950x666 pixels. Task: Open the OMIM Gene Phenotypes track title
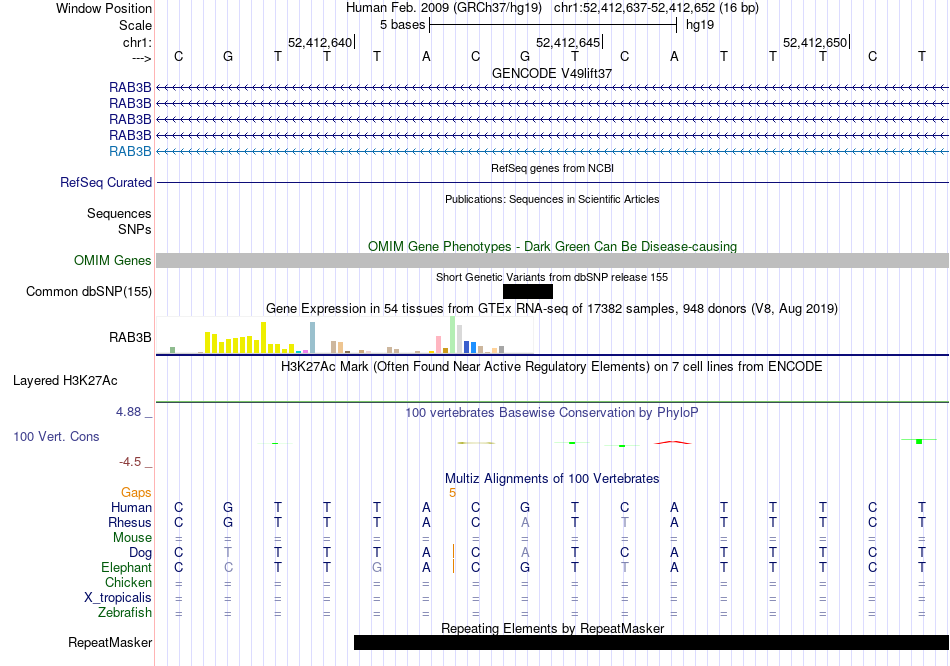click(552, 246)
